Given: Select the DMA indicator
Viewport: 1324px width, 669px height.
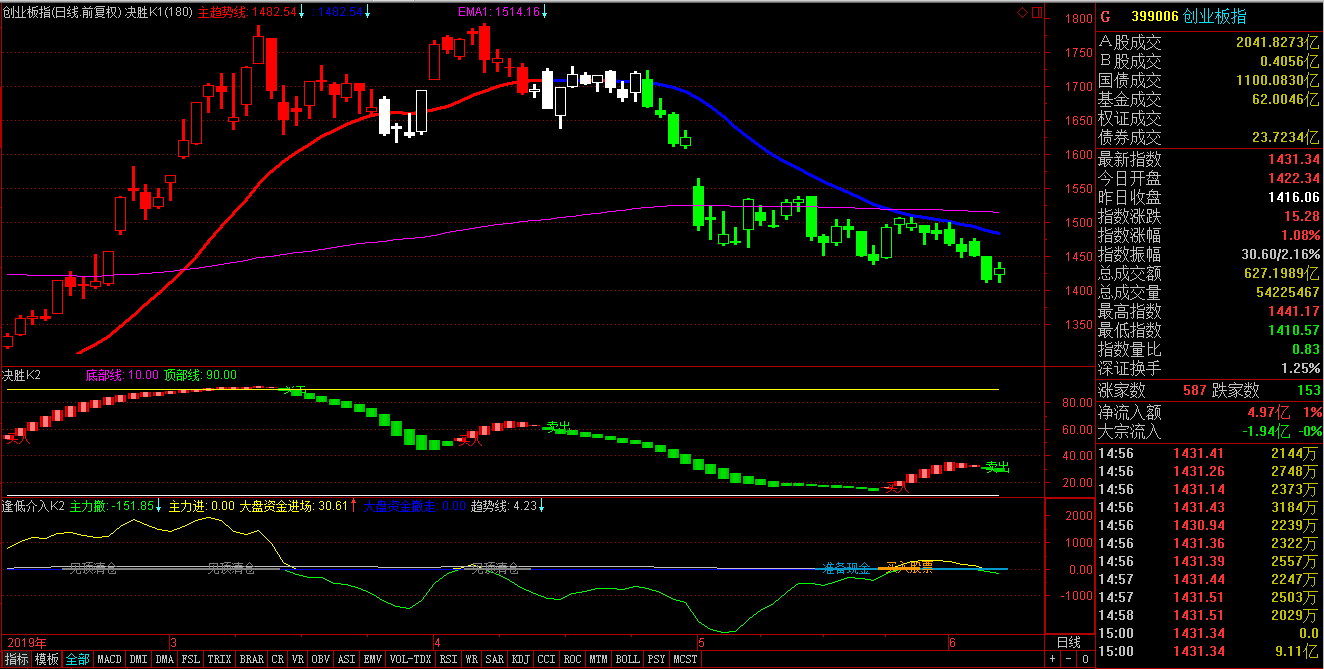Looking at the screenshot, I should pyautogui.click(x=165, y=660).
